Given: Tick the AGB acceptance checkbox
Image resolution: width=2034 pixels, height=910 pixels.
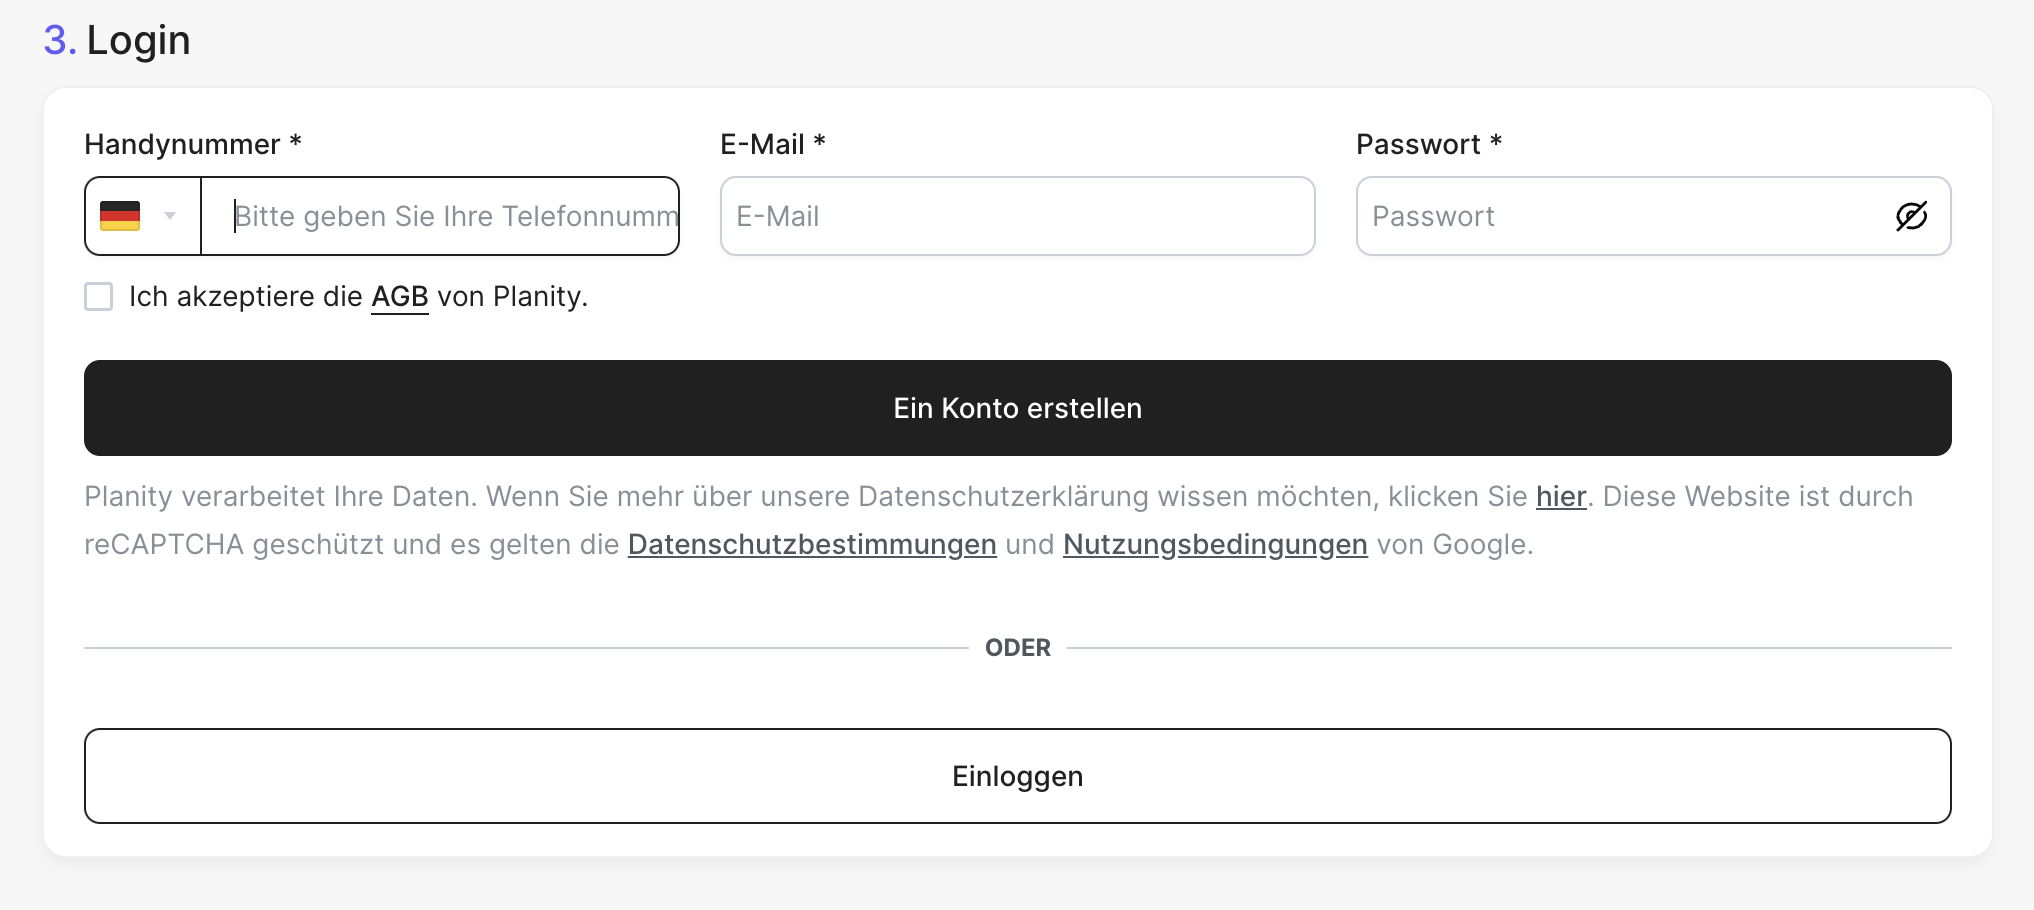Looking at the screenshot, I should pos(99,297).
